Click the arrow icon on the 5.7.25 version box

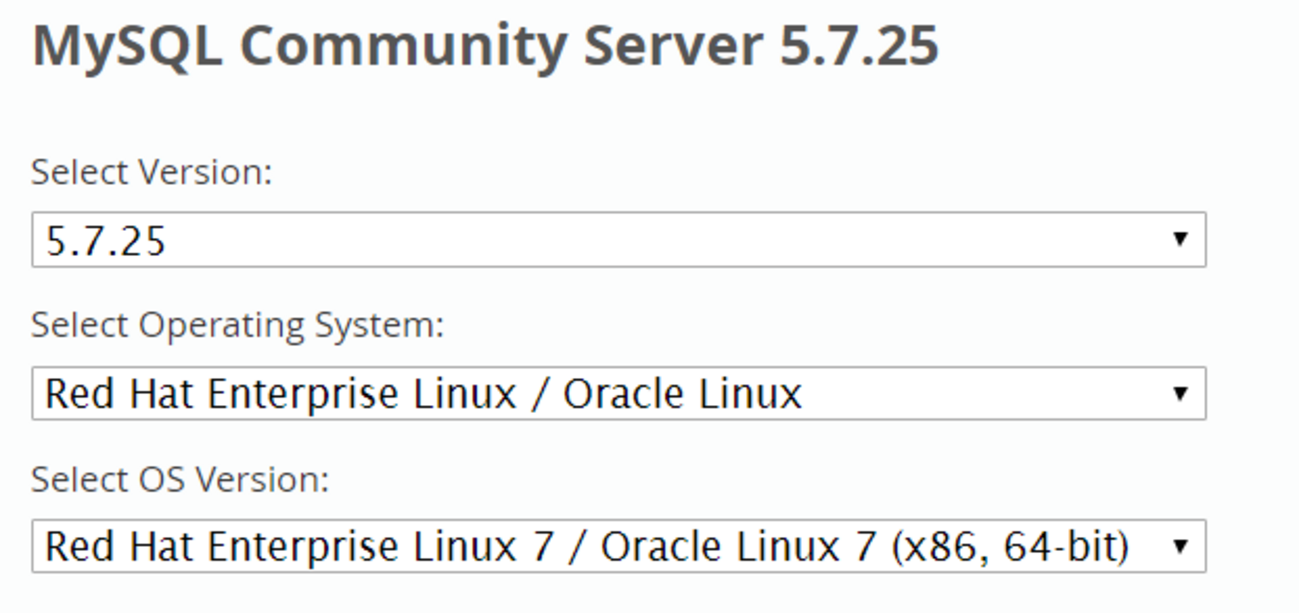point(1180,240)
